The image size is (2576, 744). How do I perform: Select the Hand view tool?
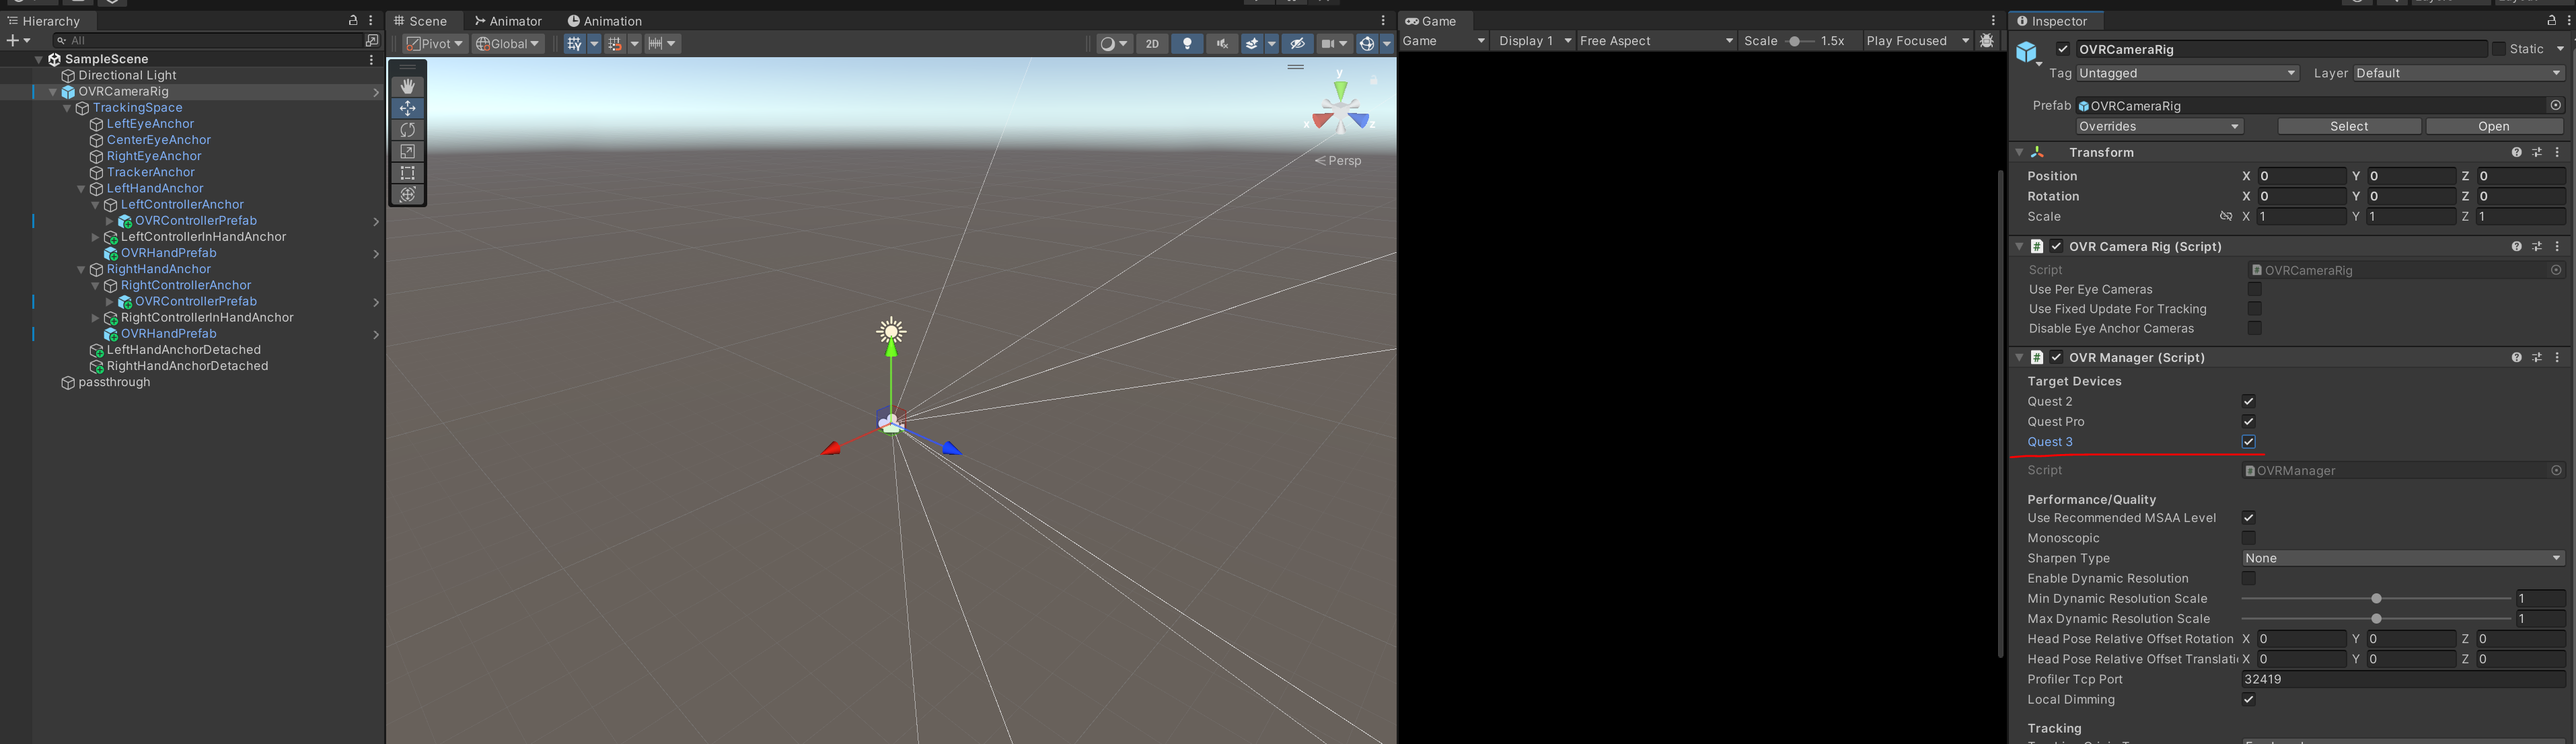[x=407, y=87]
